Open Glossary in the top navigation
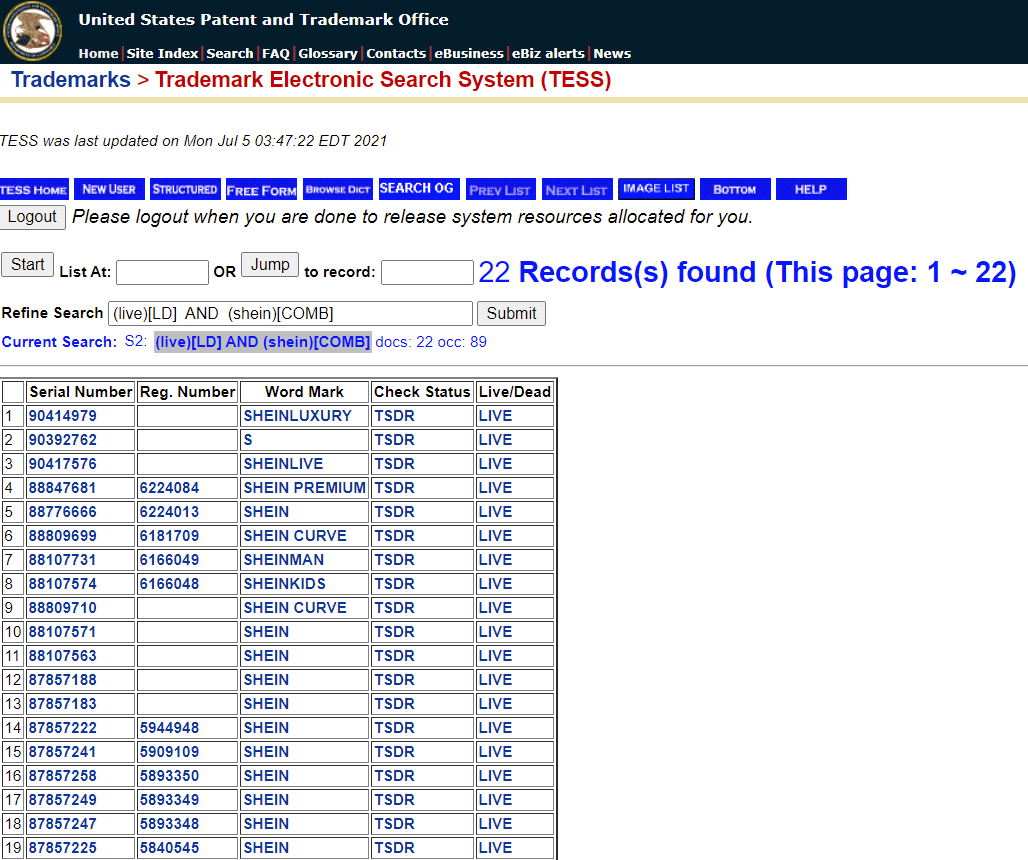 click(x=328, y=53)
